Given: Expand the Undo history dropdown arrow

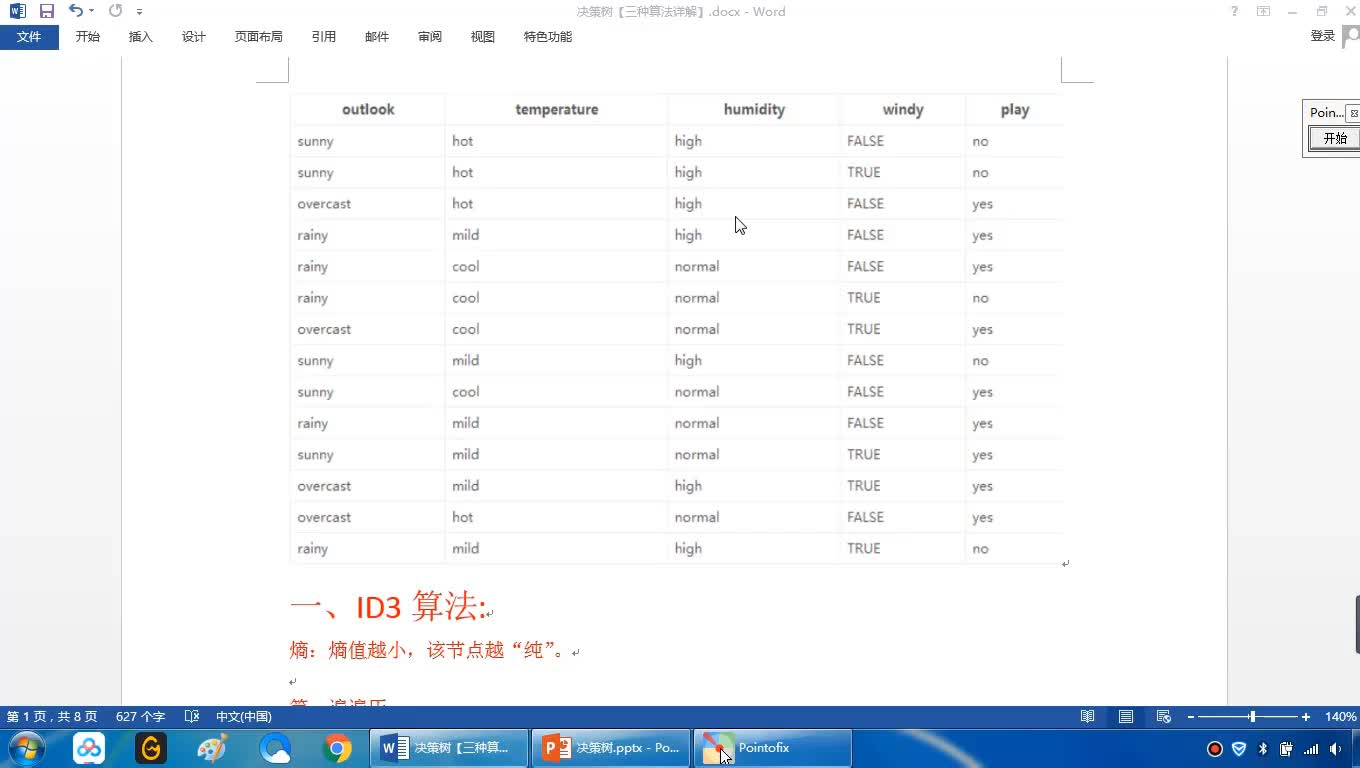Looking at the screenshot, I should click(91, 11).
